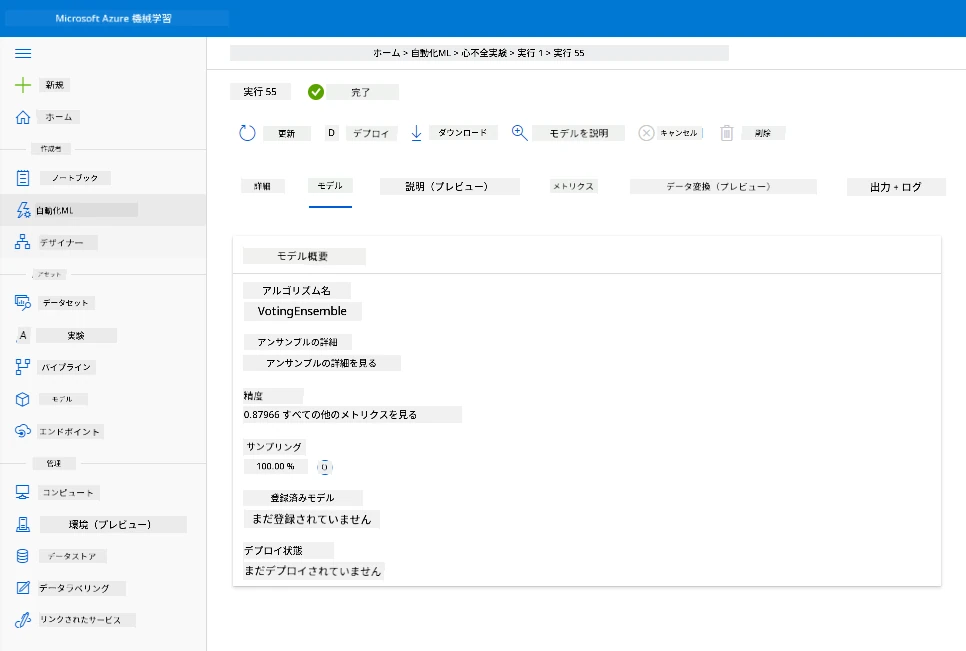Click the cancel X circle icon
Image resolution: width=966 pixels, height=651 pixels.
pos(646,133)
